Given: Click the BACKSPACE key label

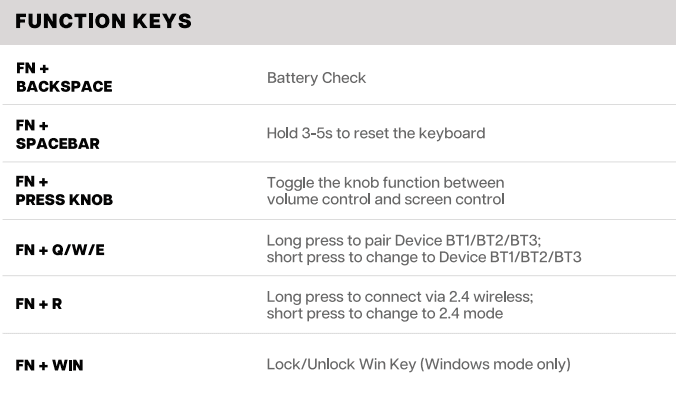Looking at the screenshot, I should (x=64, y=87).
